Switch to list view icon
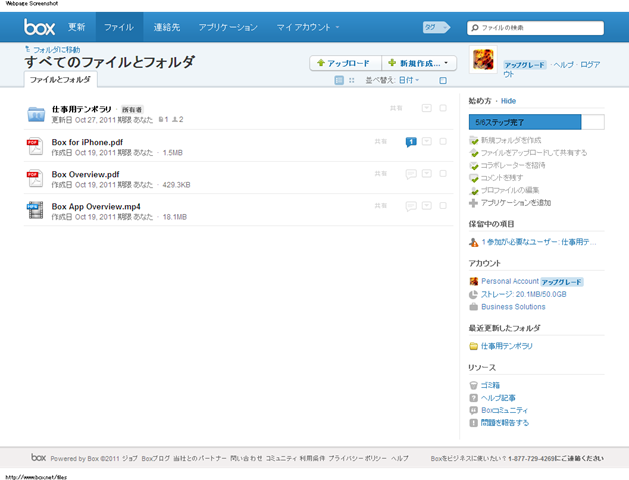The image size is (629, 480). tap(339, 80)
